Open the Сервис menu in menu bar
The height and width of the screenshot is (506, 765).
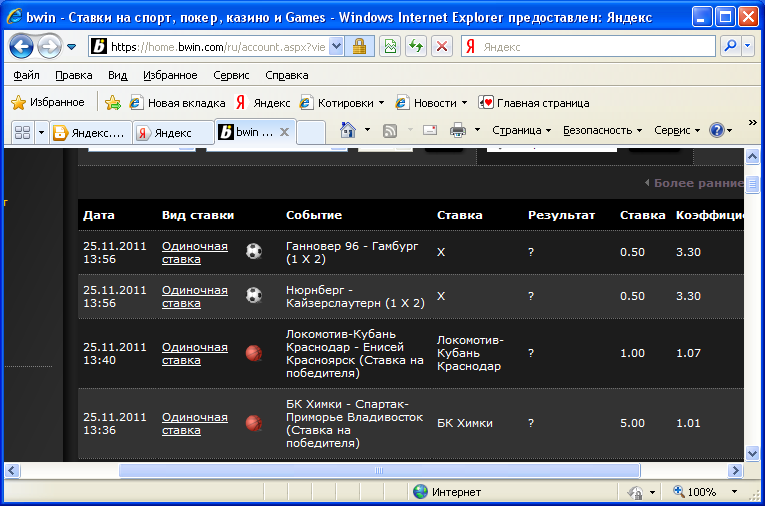click(x=231, y=75)
